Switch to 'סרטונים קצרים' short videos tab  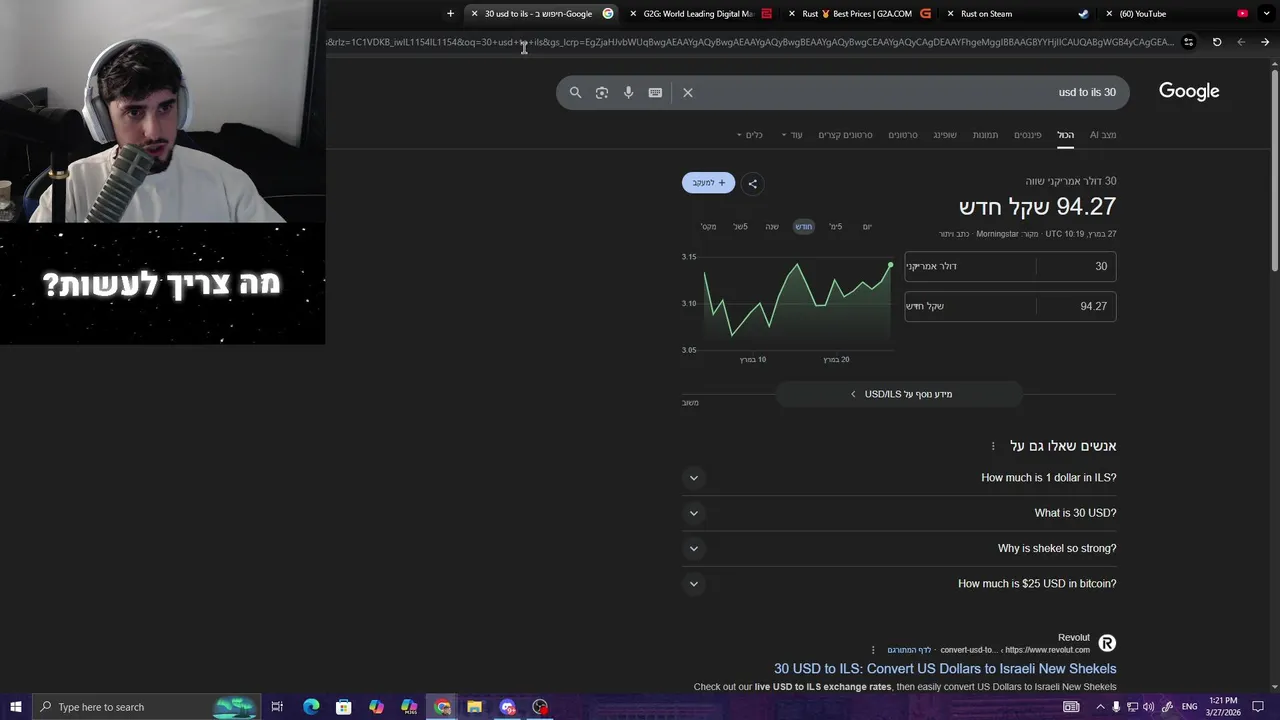(845, 135)
